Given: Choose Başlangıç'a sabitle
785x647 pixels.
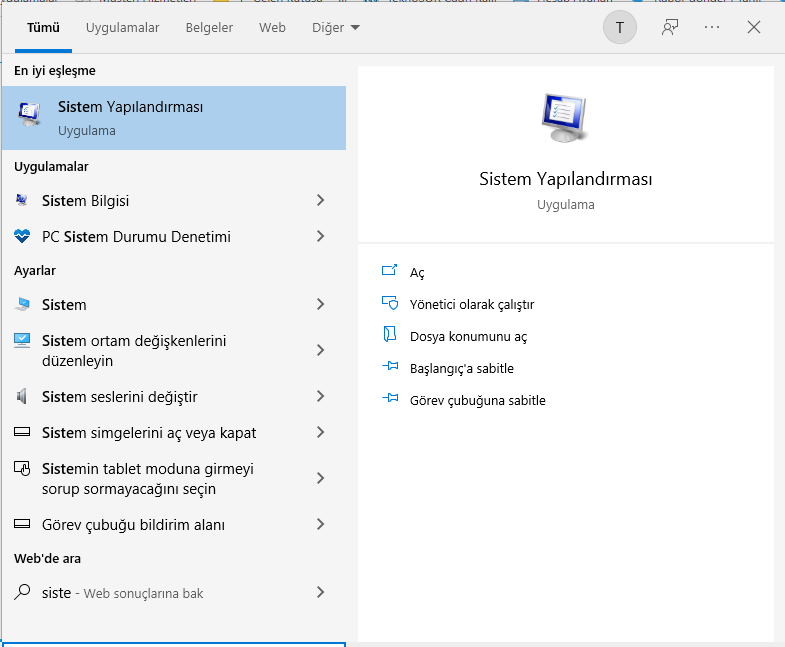Looking at the screenshot, I should point(462,369).
